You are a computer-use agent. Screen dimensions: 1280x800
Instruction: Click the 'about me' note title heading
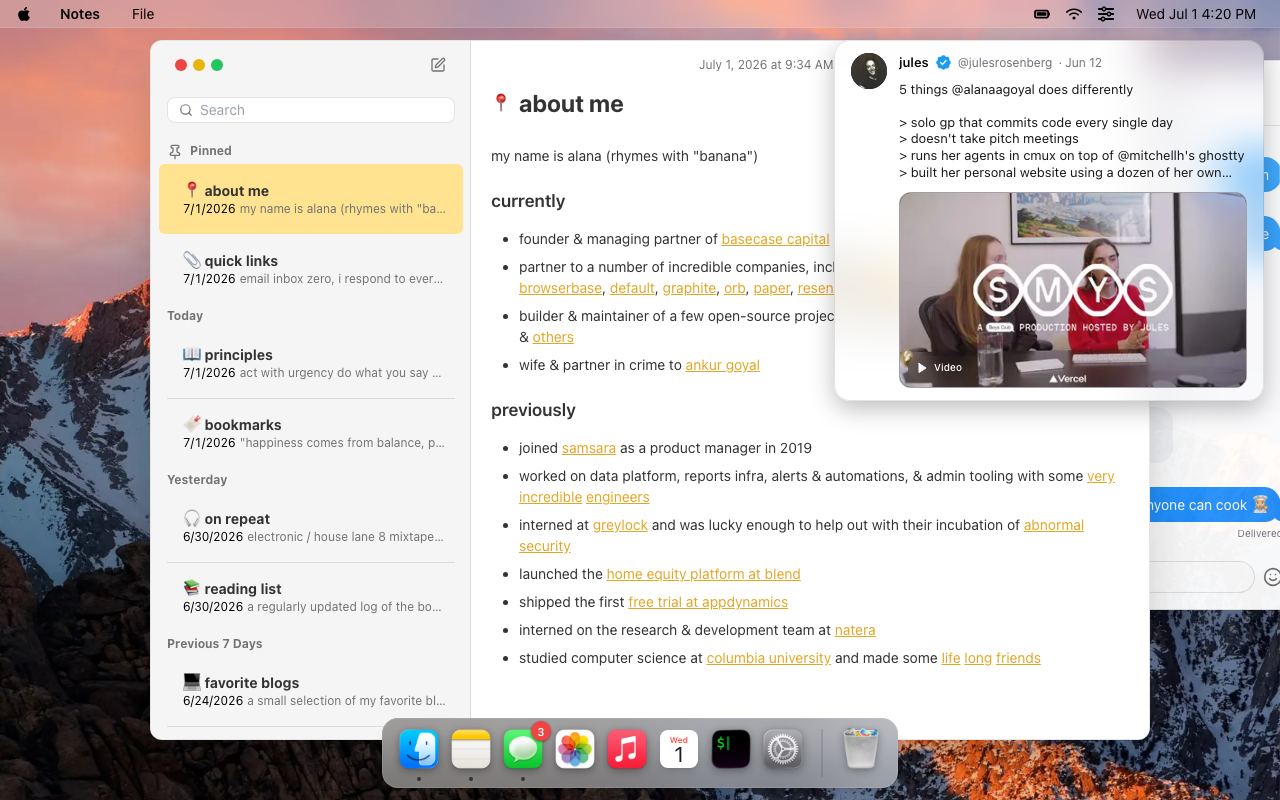click(x=571, y=104)
